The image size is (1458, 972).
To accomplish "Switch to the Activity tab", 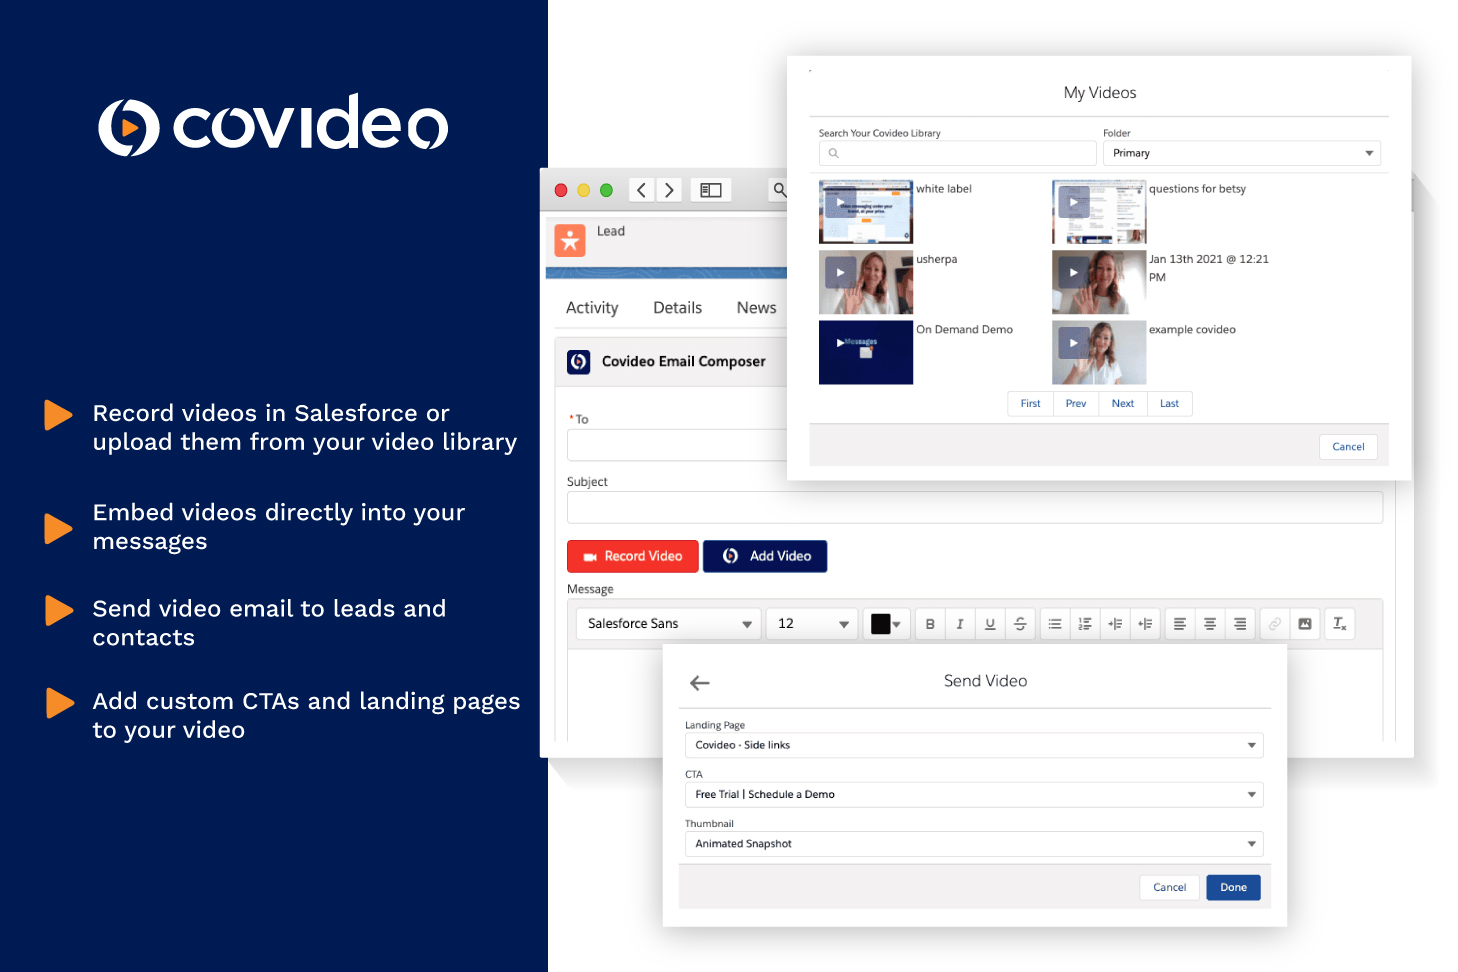I will (x=592, y=308).
